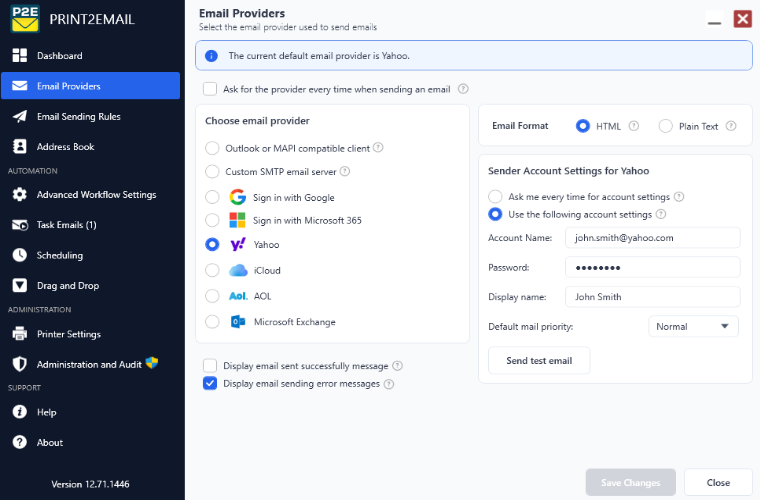Click the About question mark icon
The width and height of the screenshot is (760, 500).
20,442
